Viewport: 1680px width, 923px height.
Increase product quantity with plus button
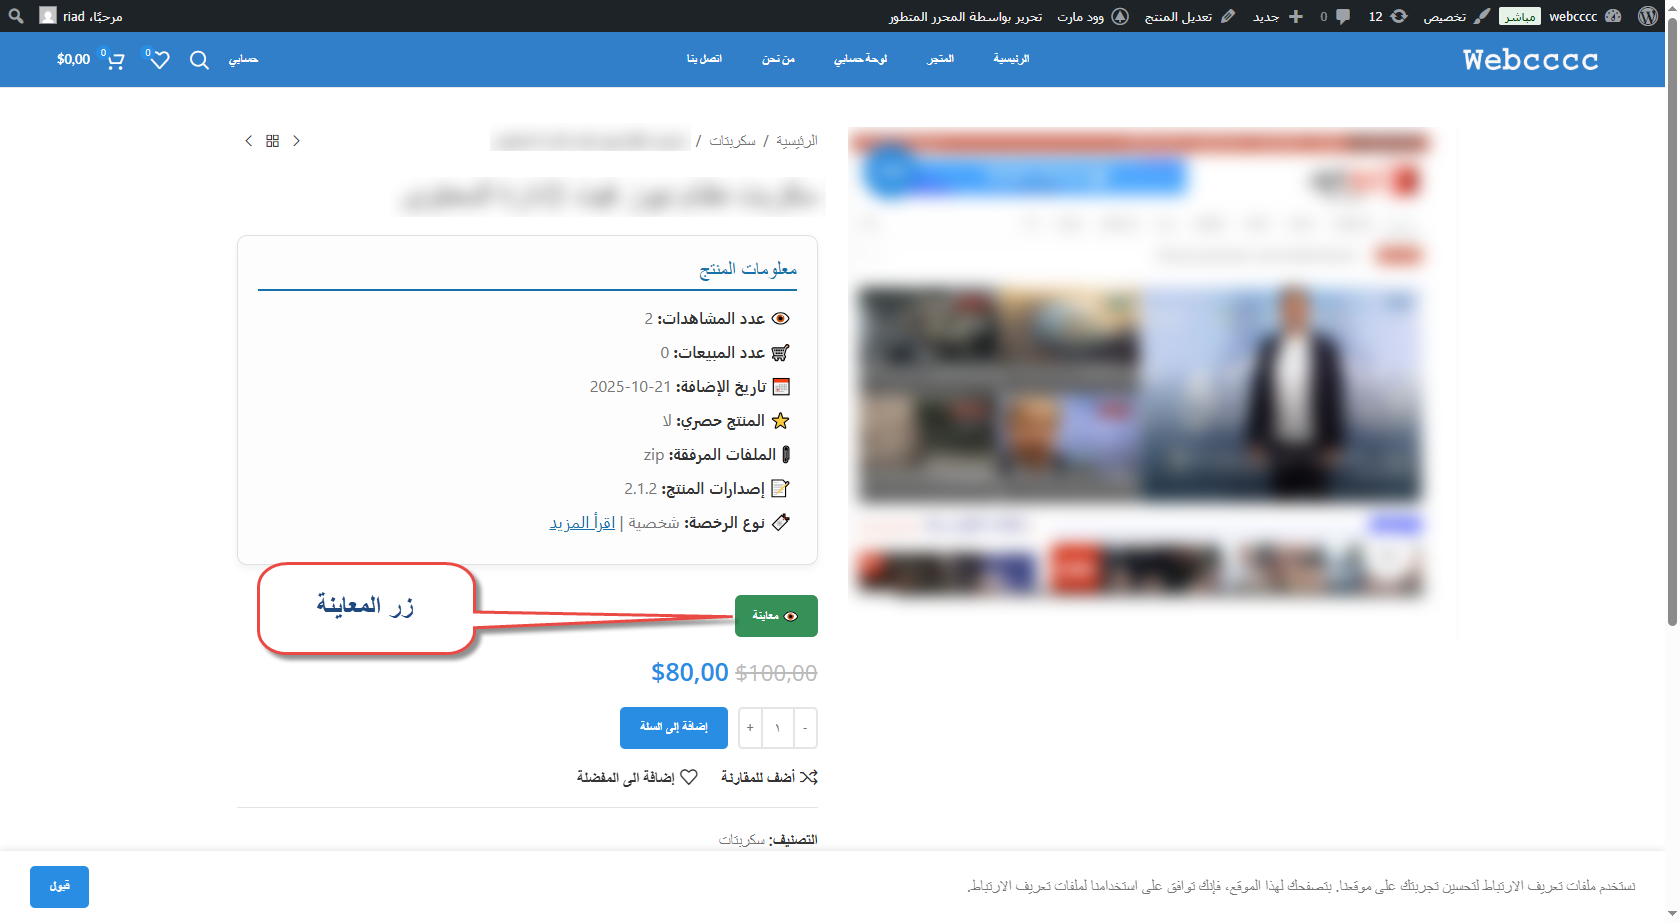coord(750,727)
